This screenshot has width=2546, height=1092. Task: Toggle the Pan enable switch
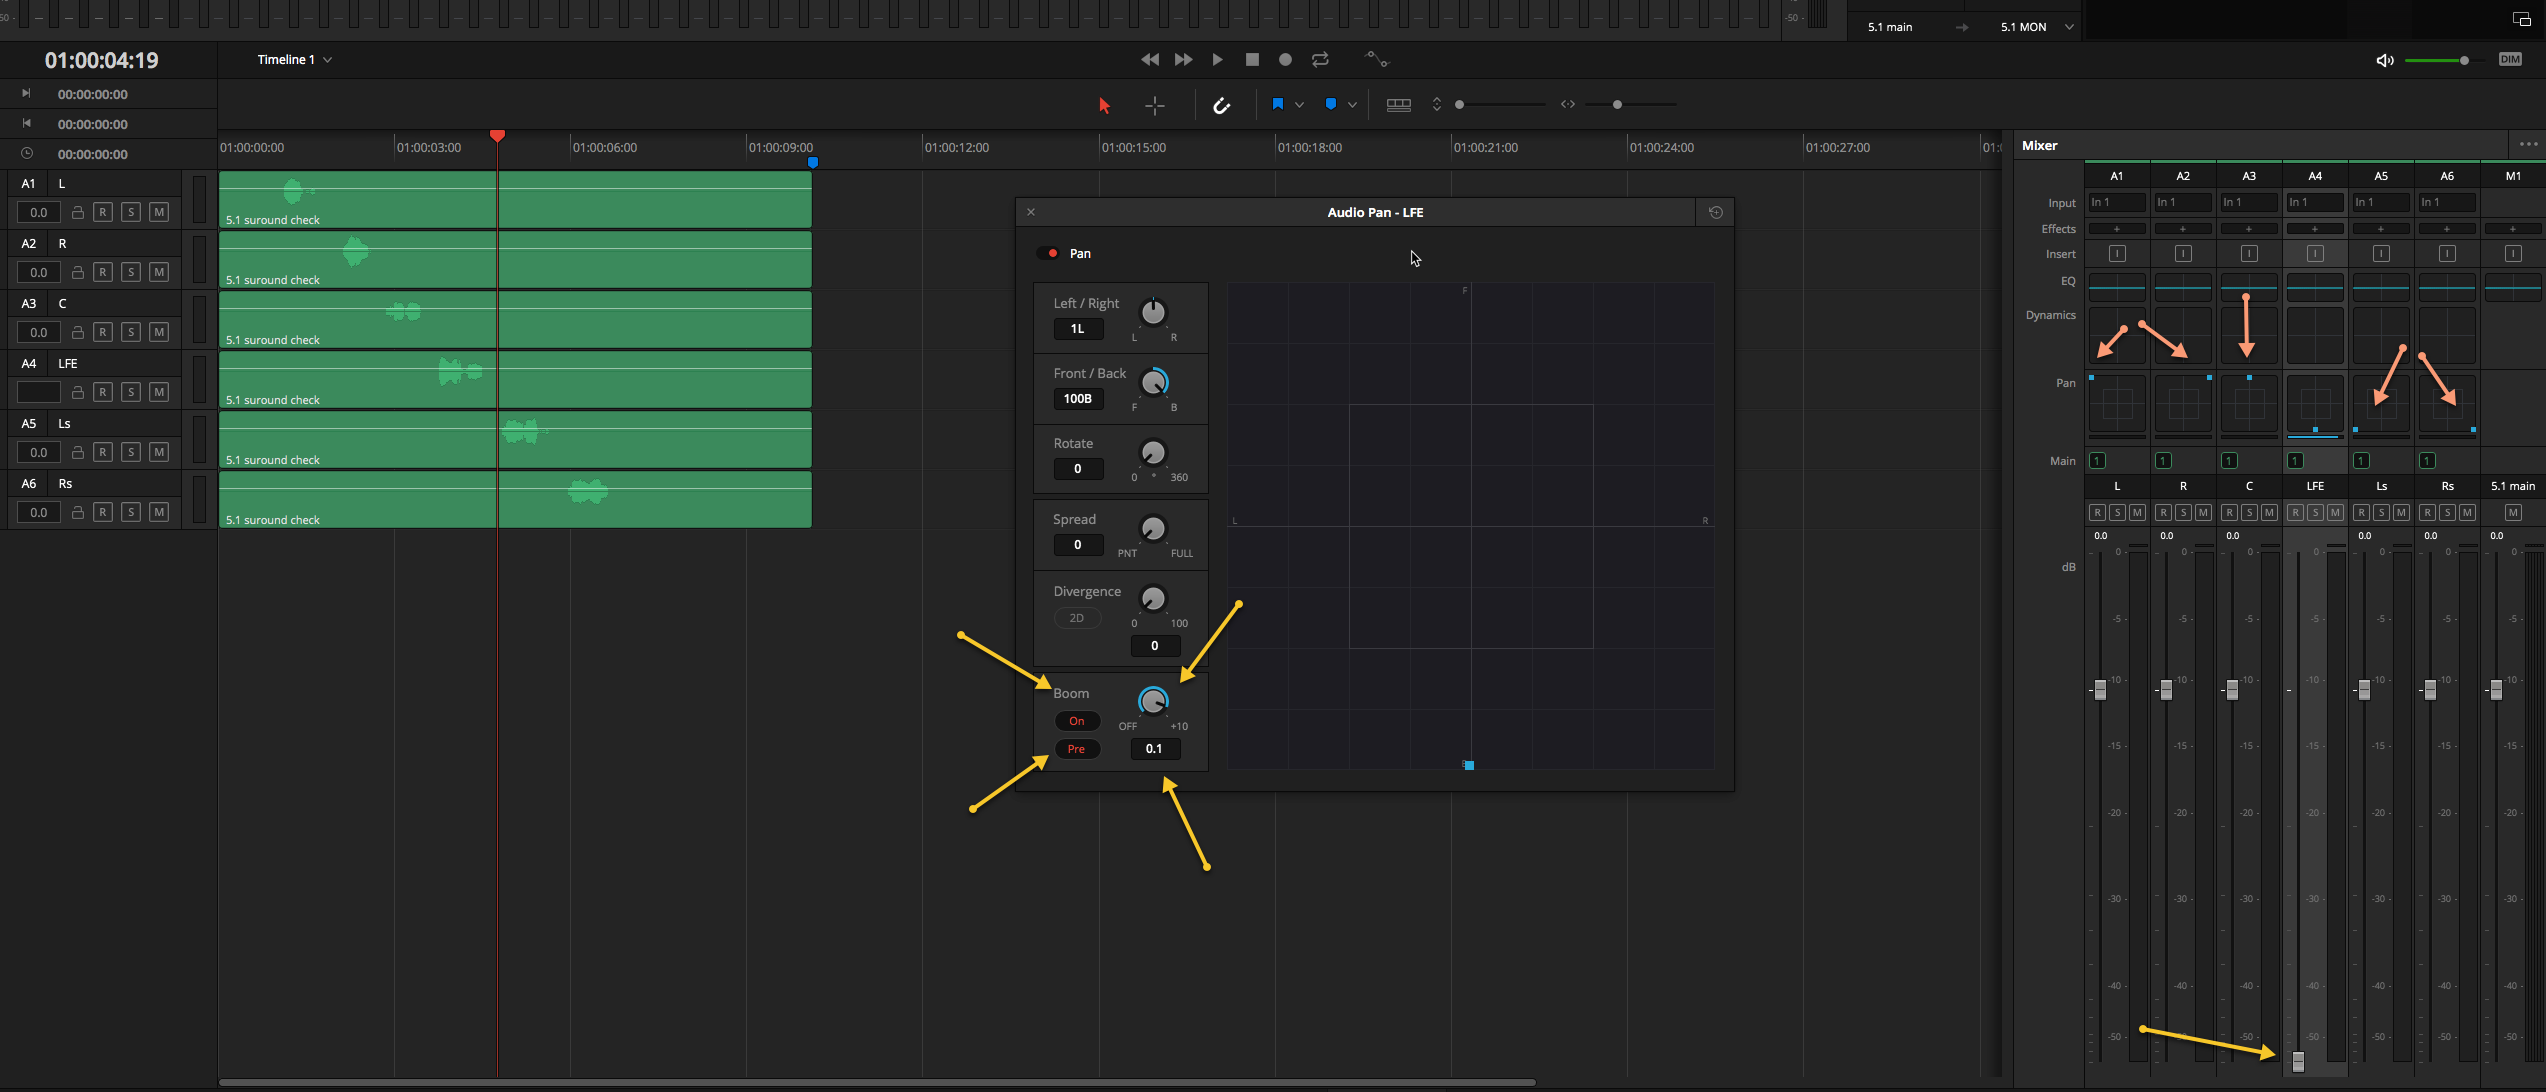click(1048, 253)
